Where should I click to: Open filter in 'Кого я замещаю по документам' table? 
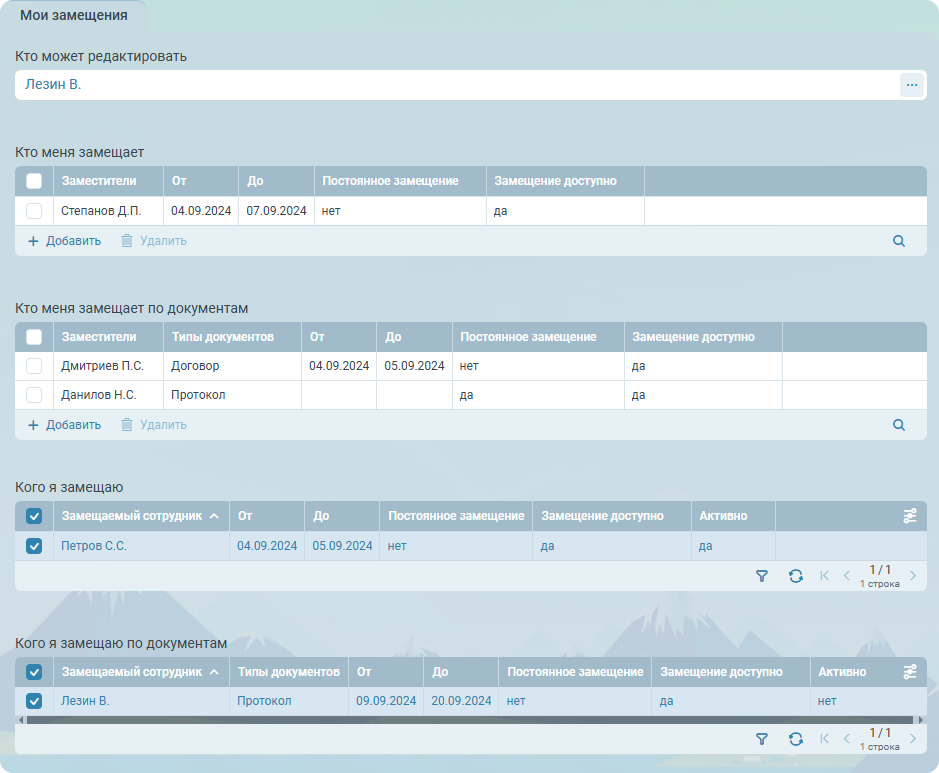(x=762, y=739)
